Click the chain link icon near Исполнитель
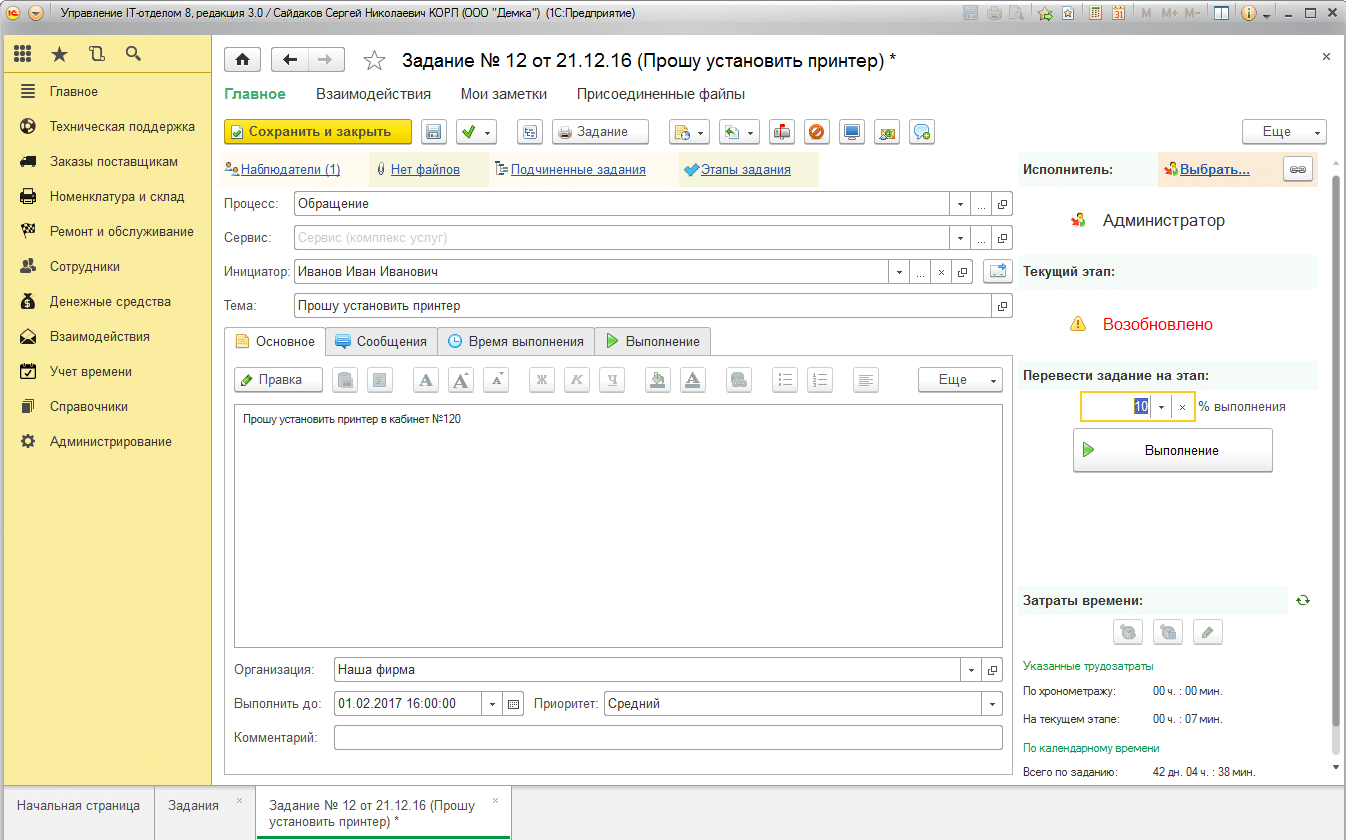 click(x=1297, y=170)
